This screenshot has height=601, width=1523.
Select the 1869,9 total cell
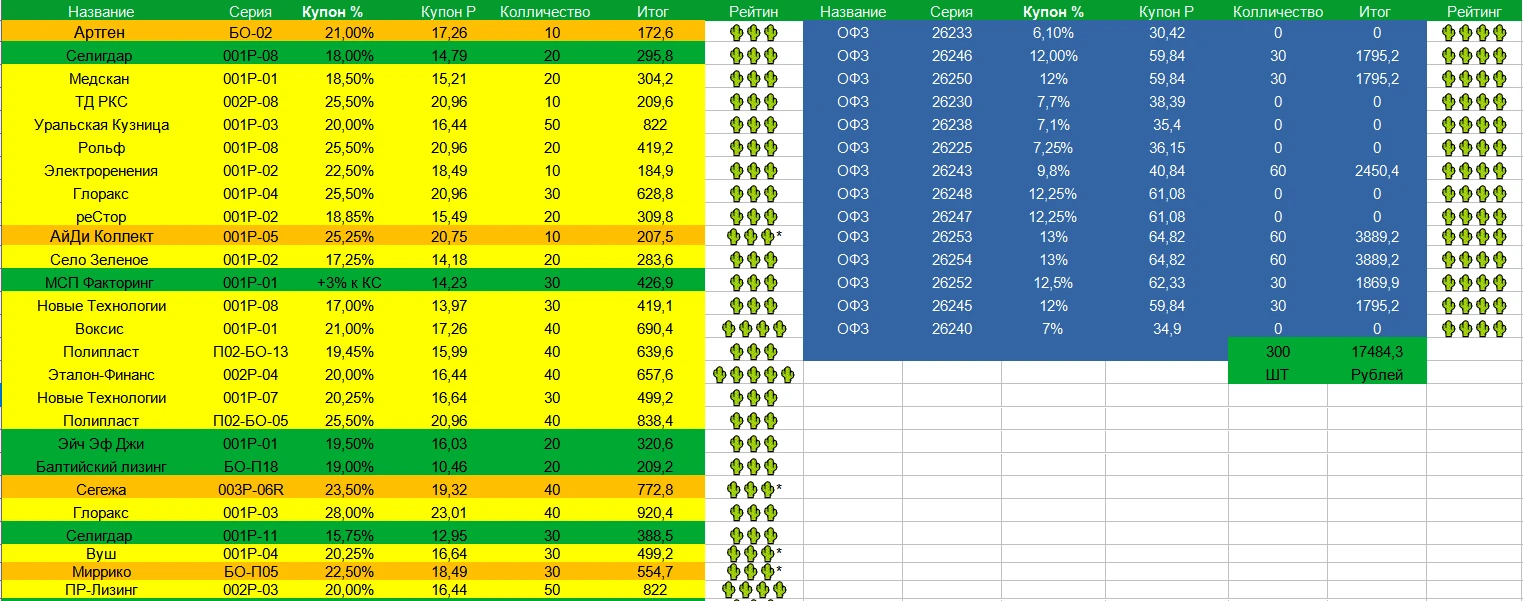coord(1377,283)
